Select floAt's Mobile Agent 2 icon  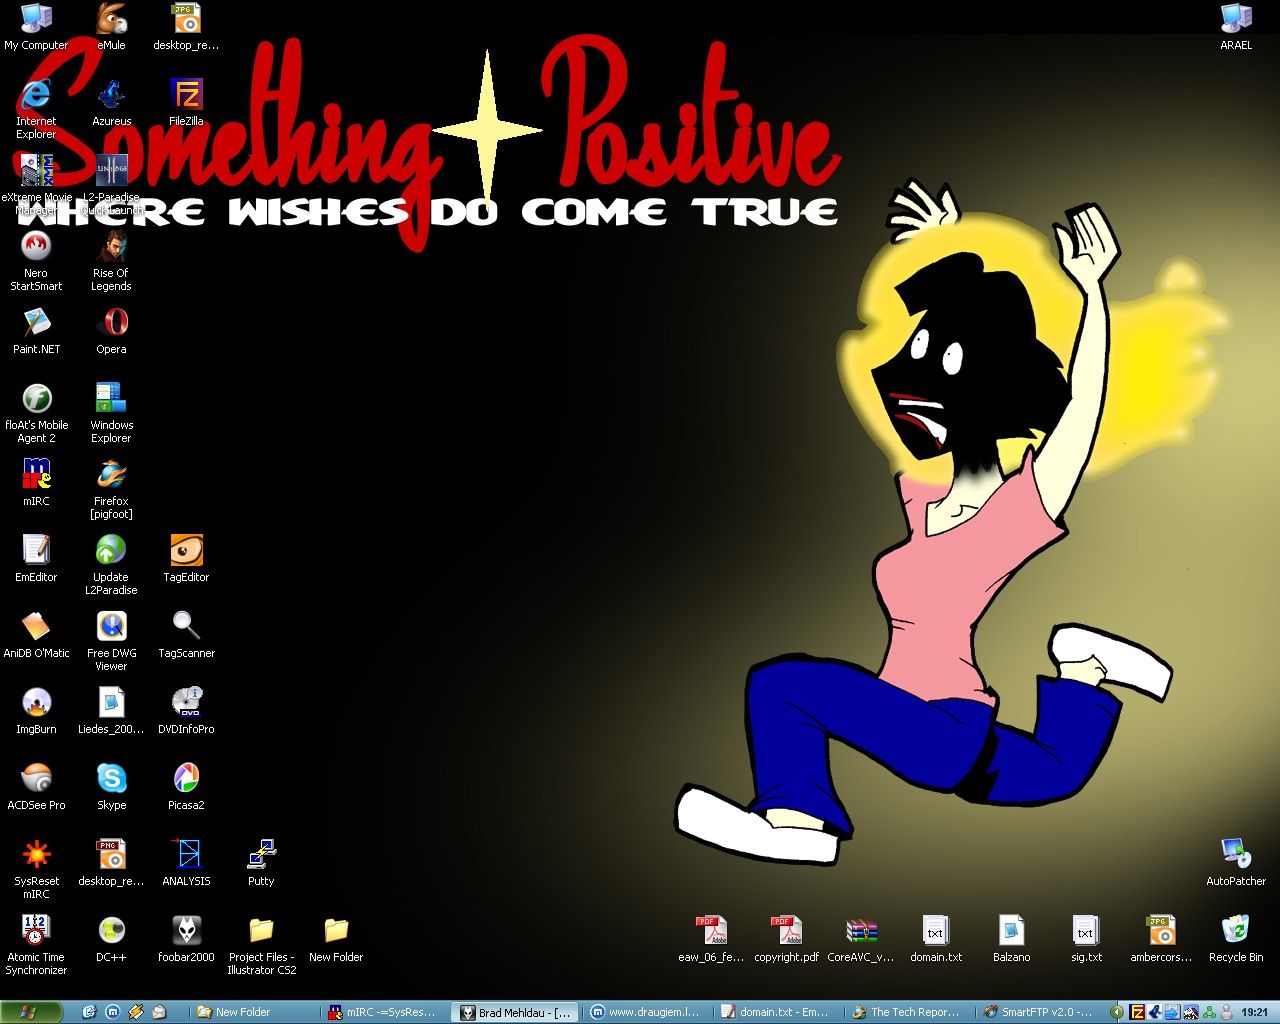pos(36,412)
